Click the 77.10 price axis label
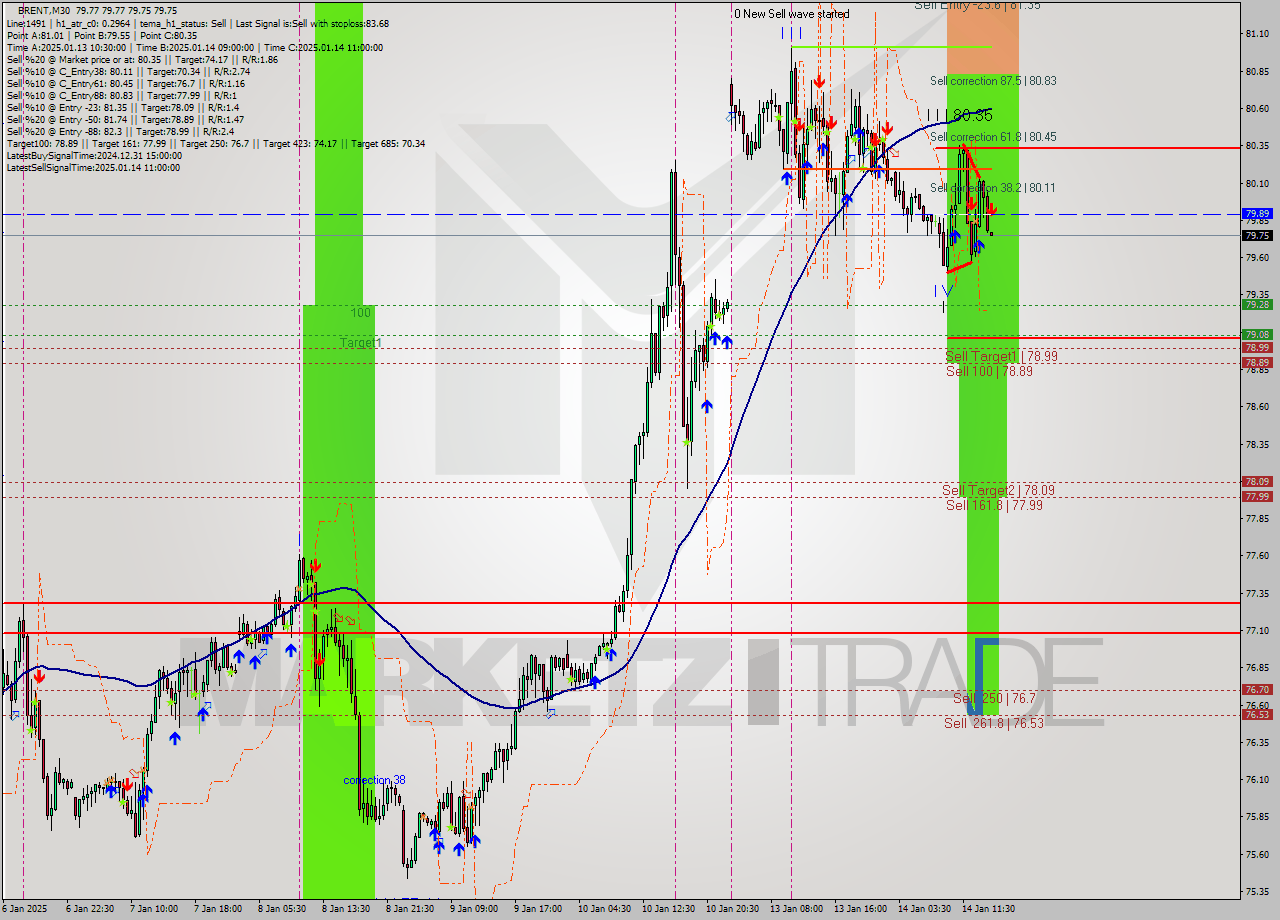The height and width of the screenshot is (920, 1280). click(x=1258, y=630)
